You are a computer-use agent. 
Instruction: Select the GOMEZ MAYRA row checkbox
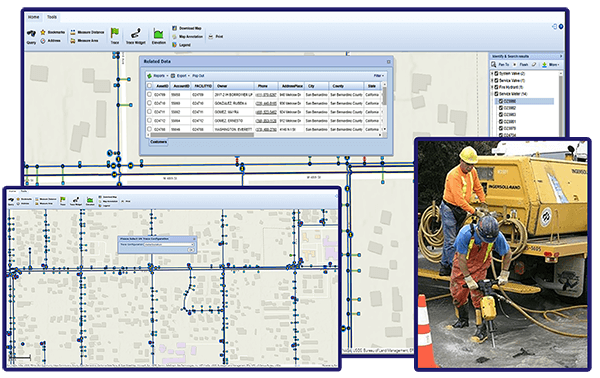pos(149,112)
